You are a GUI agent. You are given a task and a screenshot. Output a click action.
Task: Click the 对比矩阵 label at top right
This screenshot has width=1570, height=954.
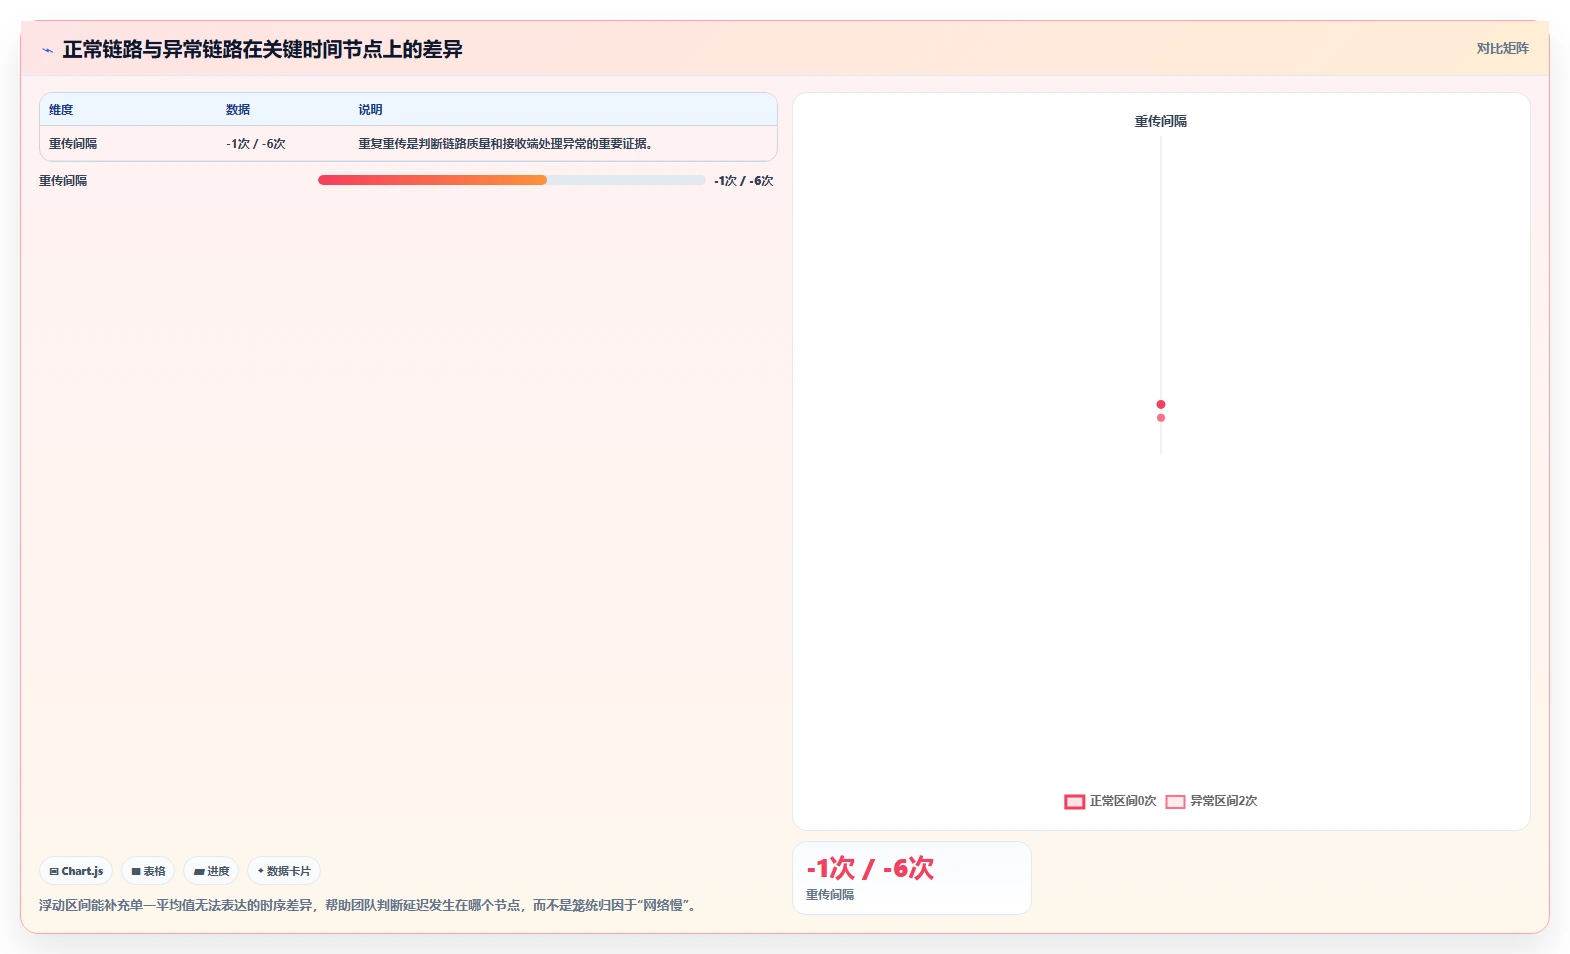pyautogui.click(x=1502, y=48)
